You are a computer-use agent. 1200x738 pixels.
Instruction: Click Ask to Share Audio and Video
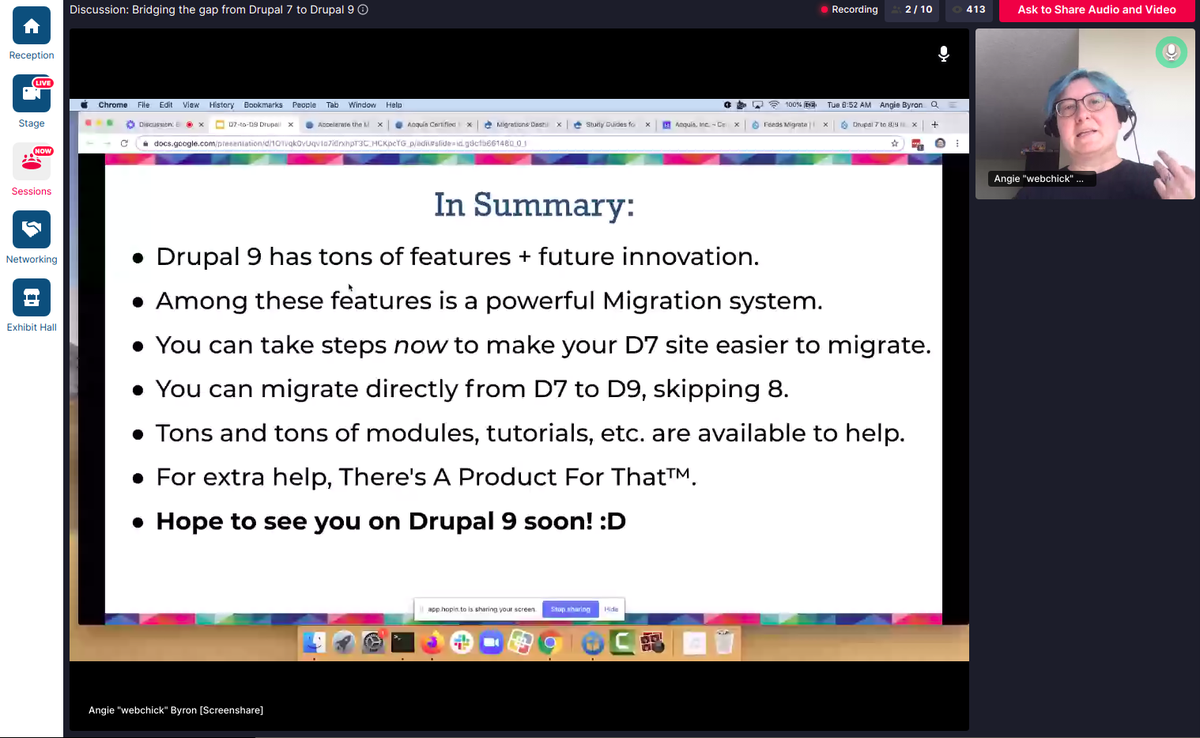pyautogui.click(x=1096, y=10)
